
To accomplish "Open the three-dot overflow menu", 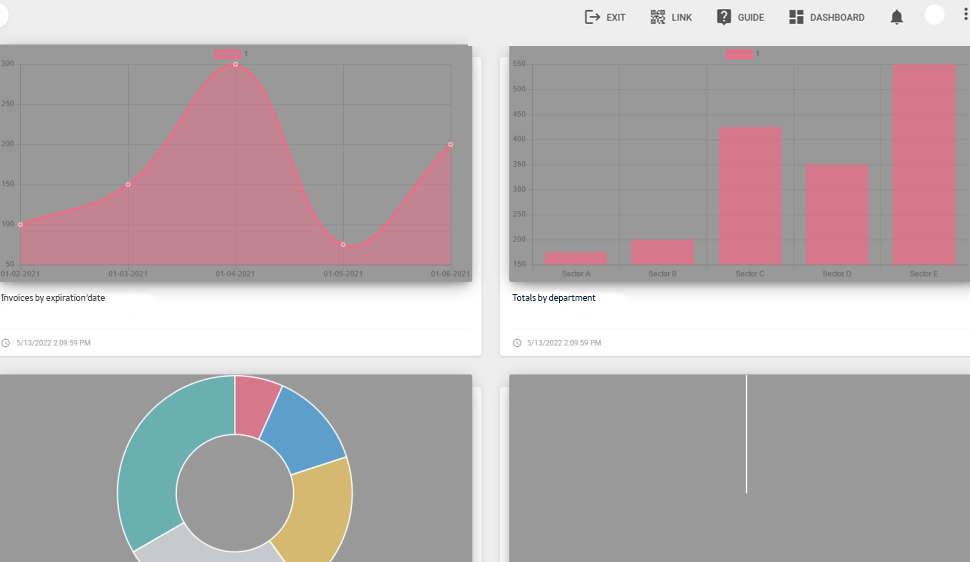I will pos(965,14).
